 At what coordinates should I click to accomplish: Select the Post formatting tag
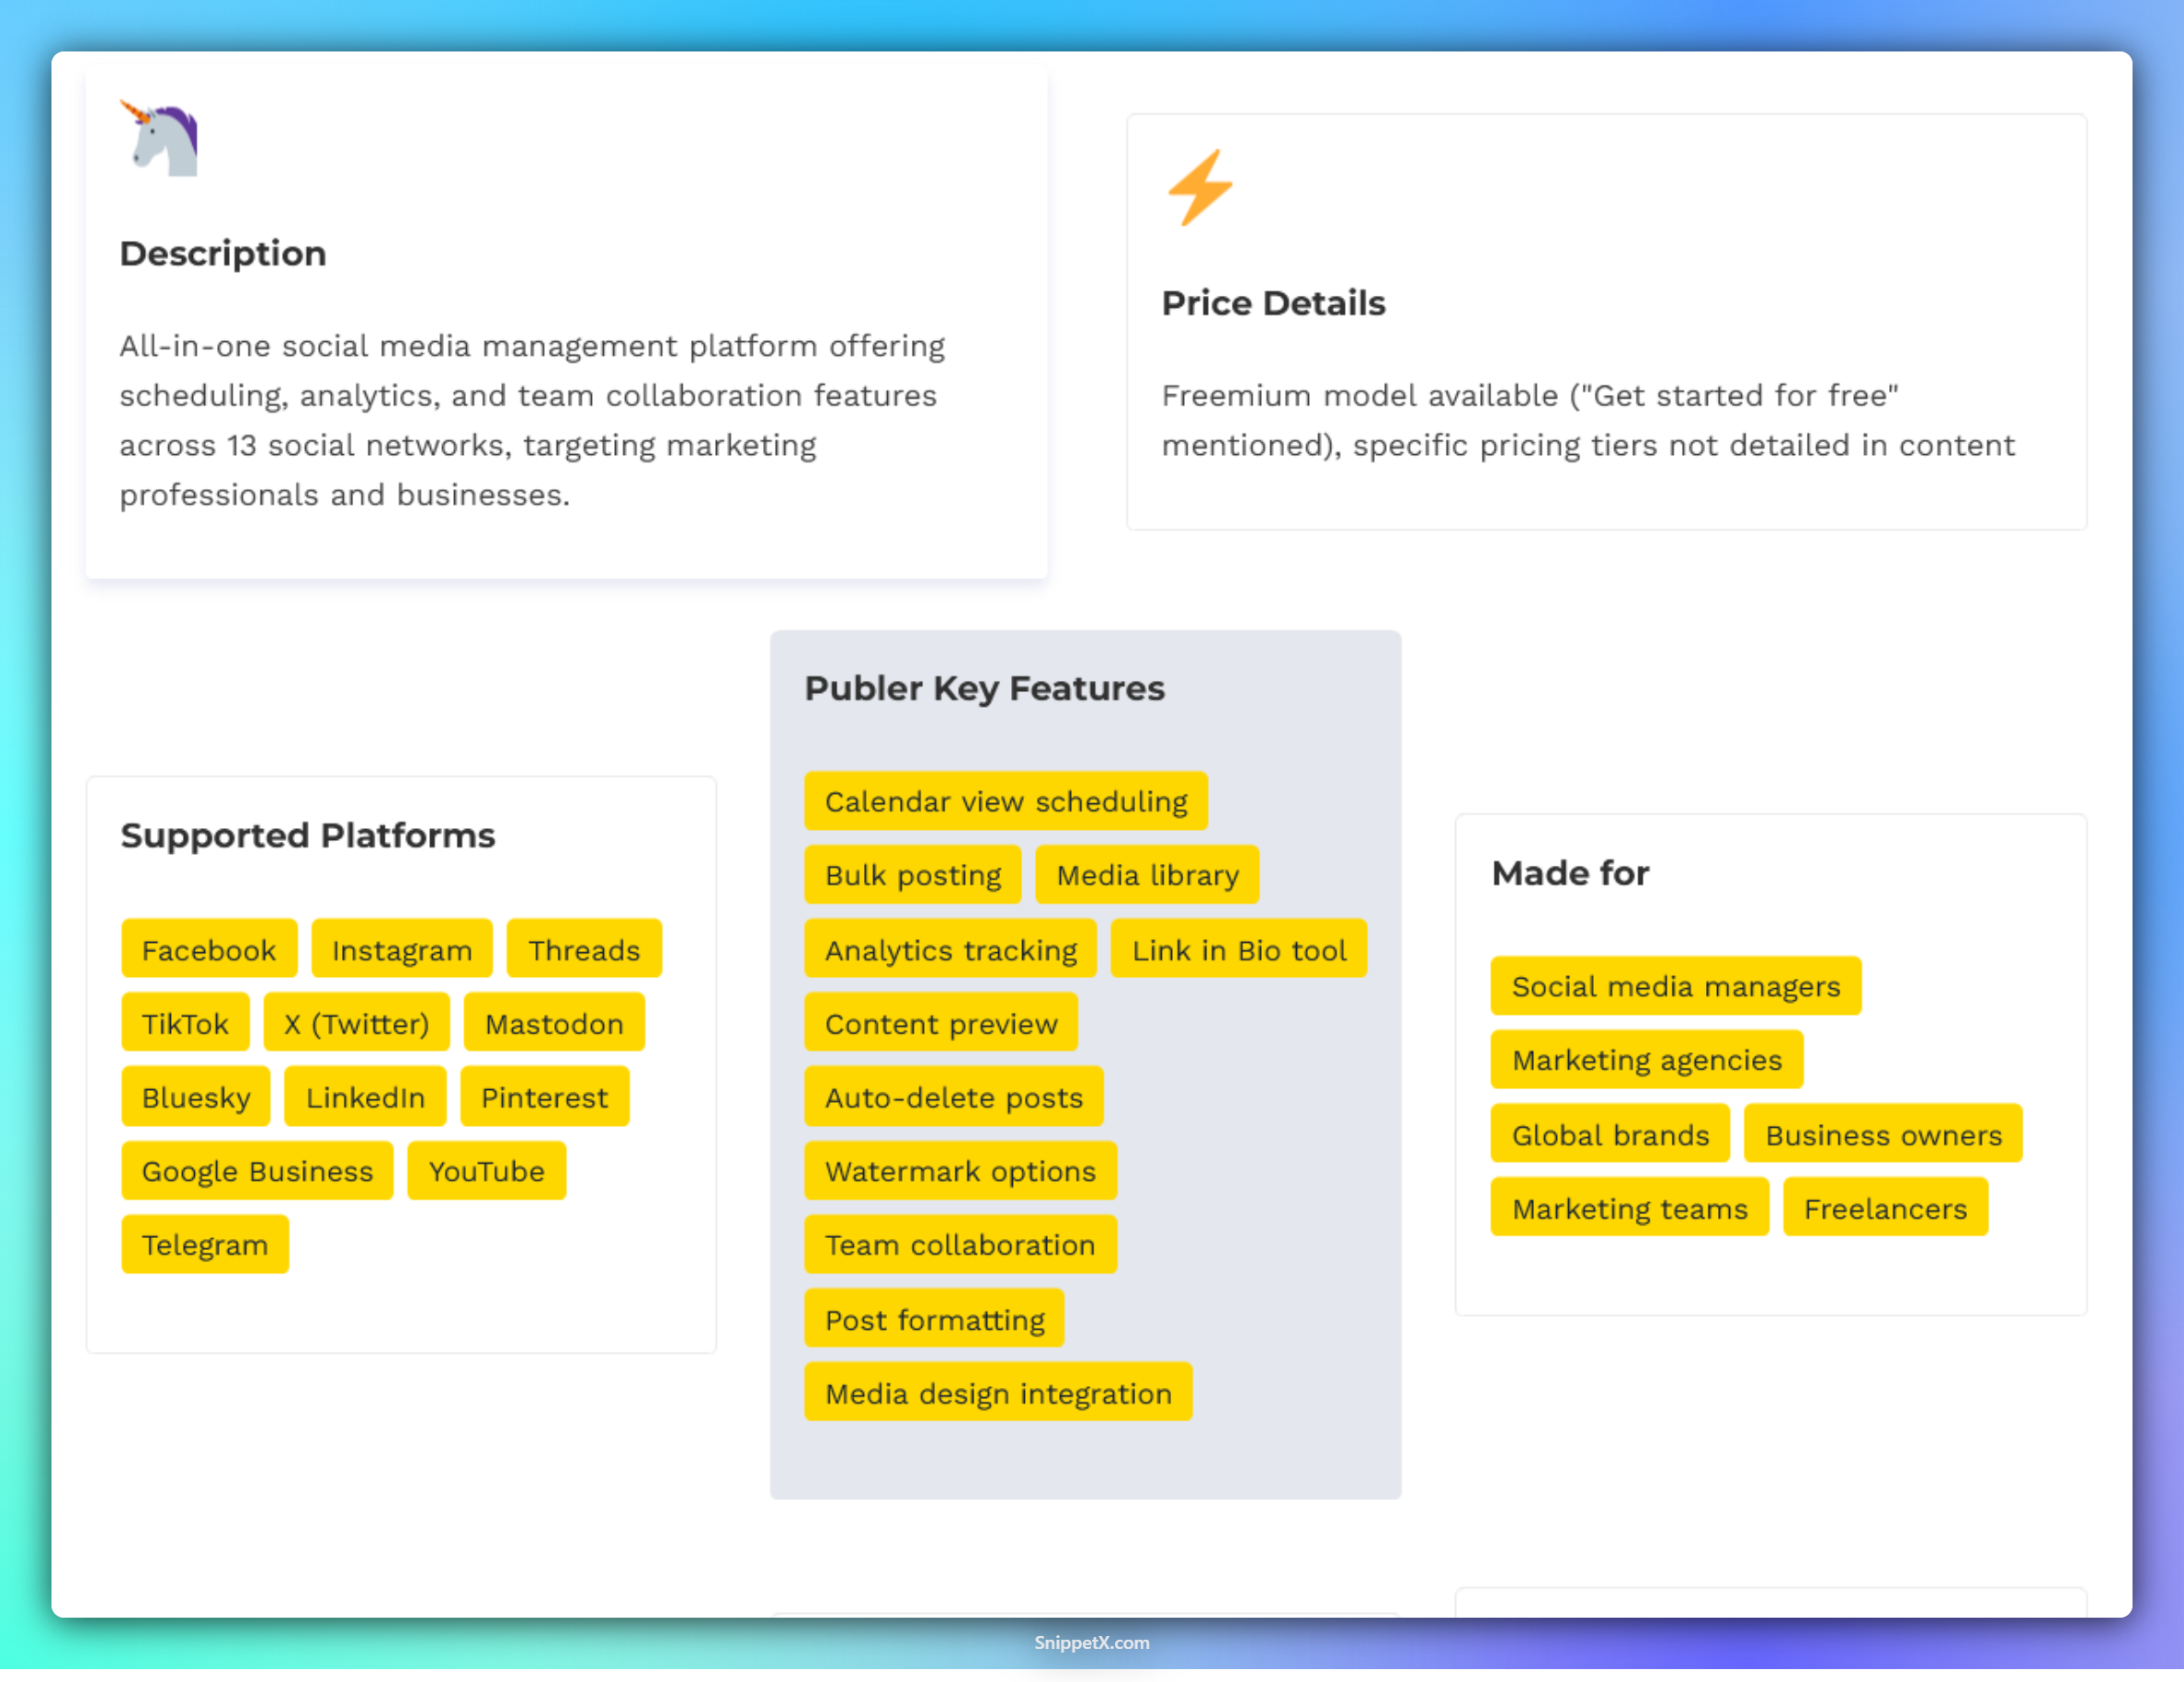pos(934,1319)
